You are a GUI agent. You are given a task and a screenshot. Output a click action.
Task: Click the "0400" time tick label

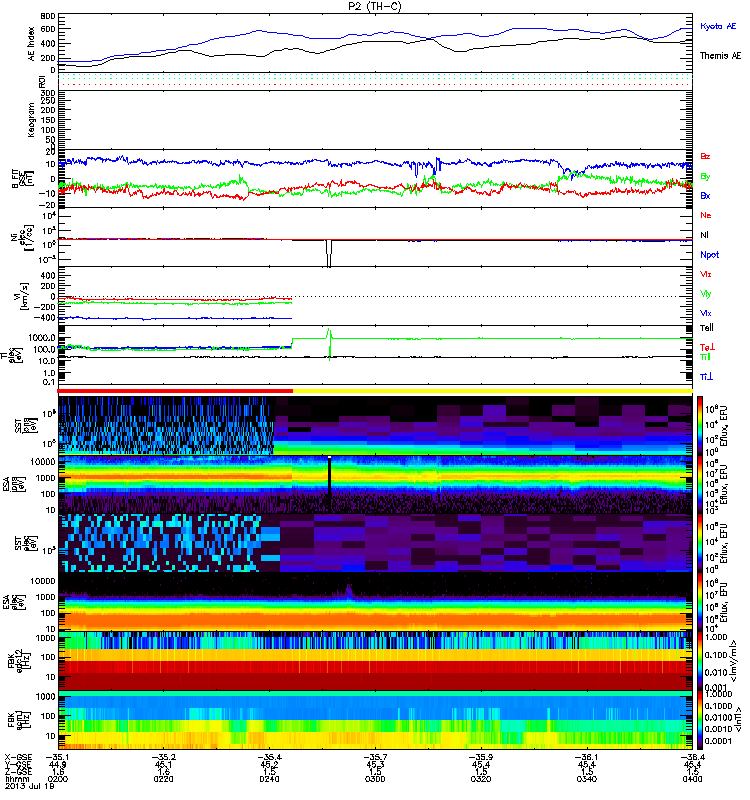point(692,779)
